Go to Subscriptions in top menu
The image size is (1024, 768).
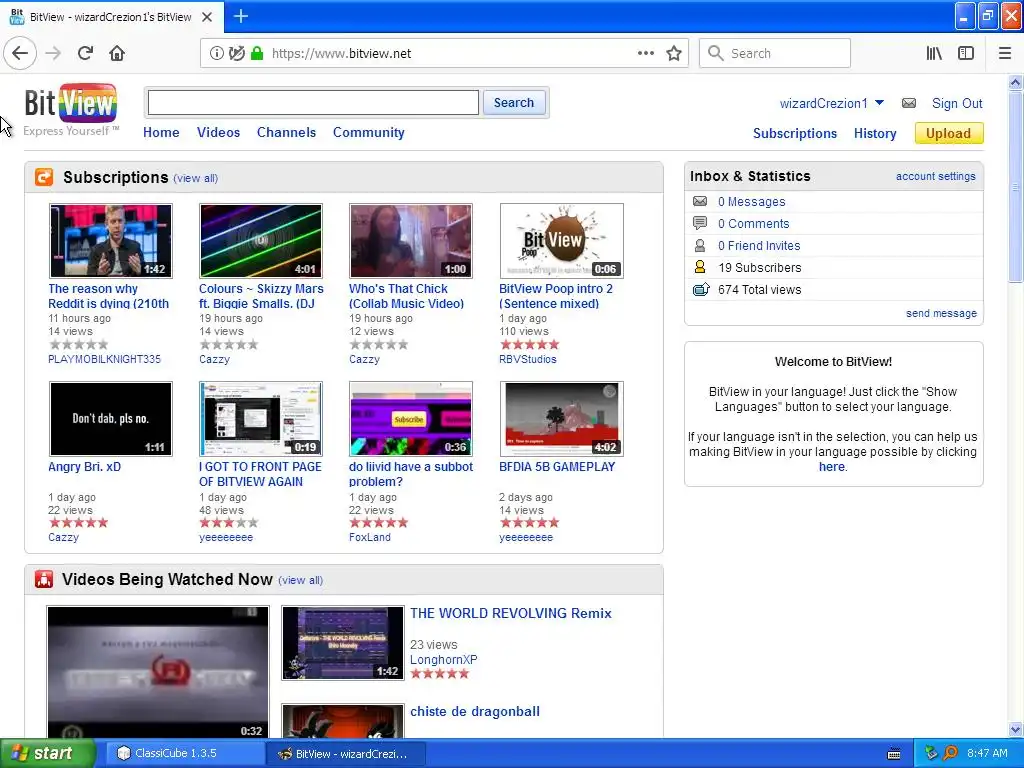[x=795, y=133]
